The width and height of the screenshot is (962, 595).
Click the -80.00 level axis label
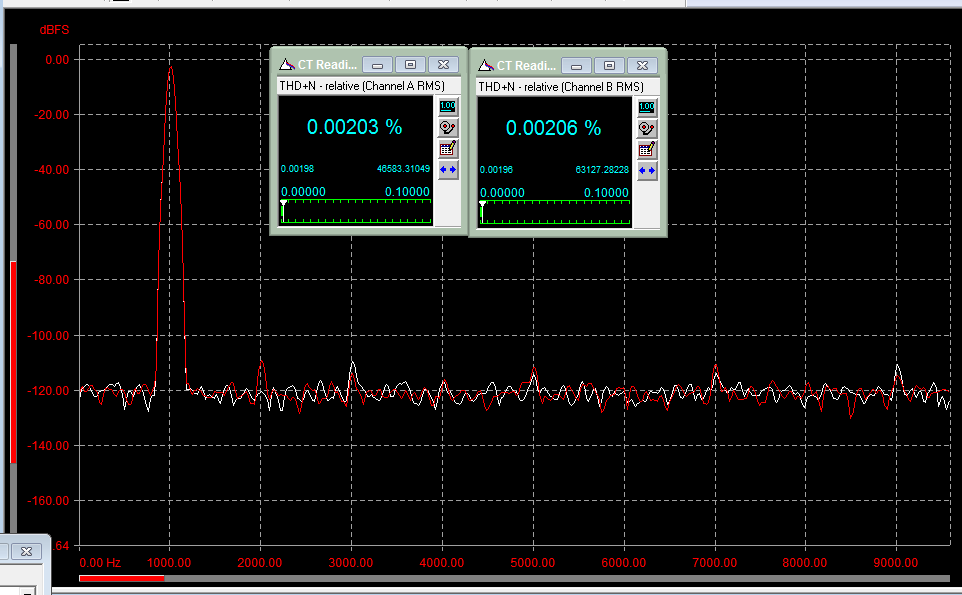[52, 280]
